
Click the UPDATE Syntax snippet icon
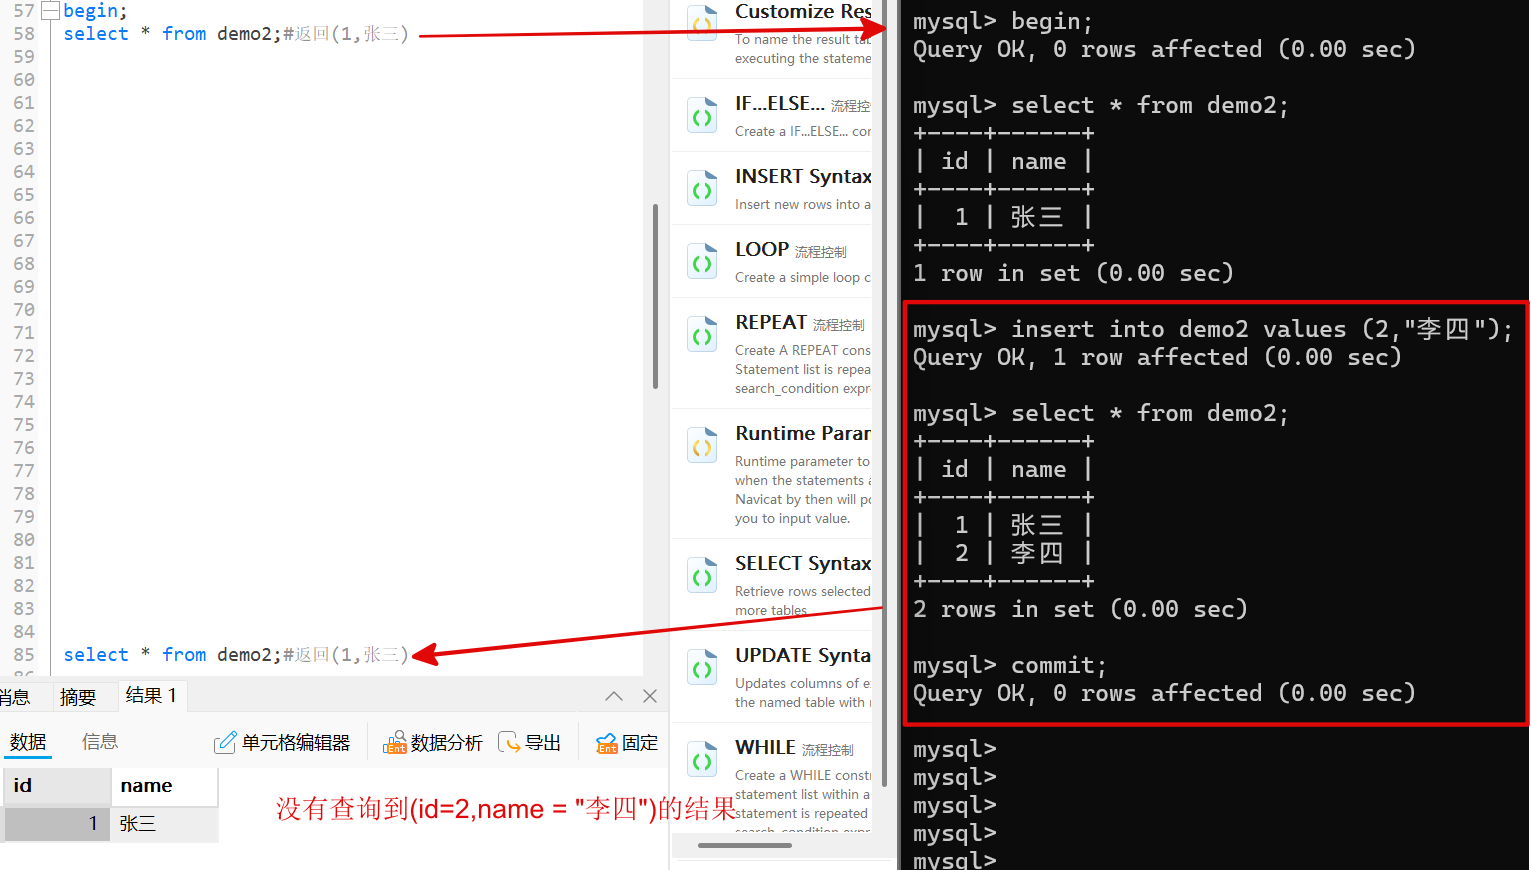click(x=703, y=668)
